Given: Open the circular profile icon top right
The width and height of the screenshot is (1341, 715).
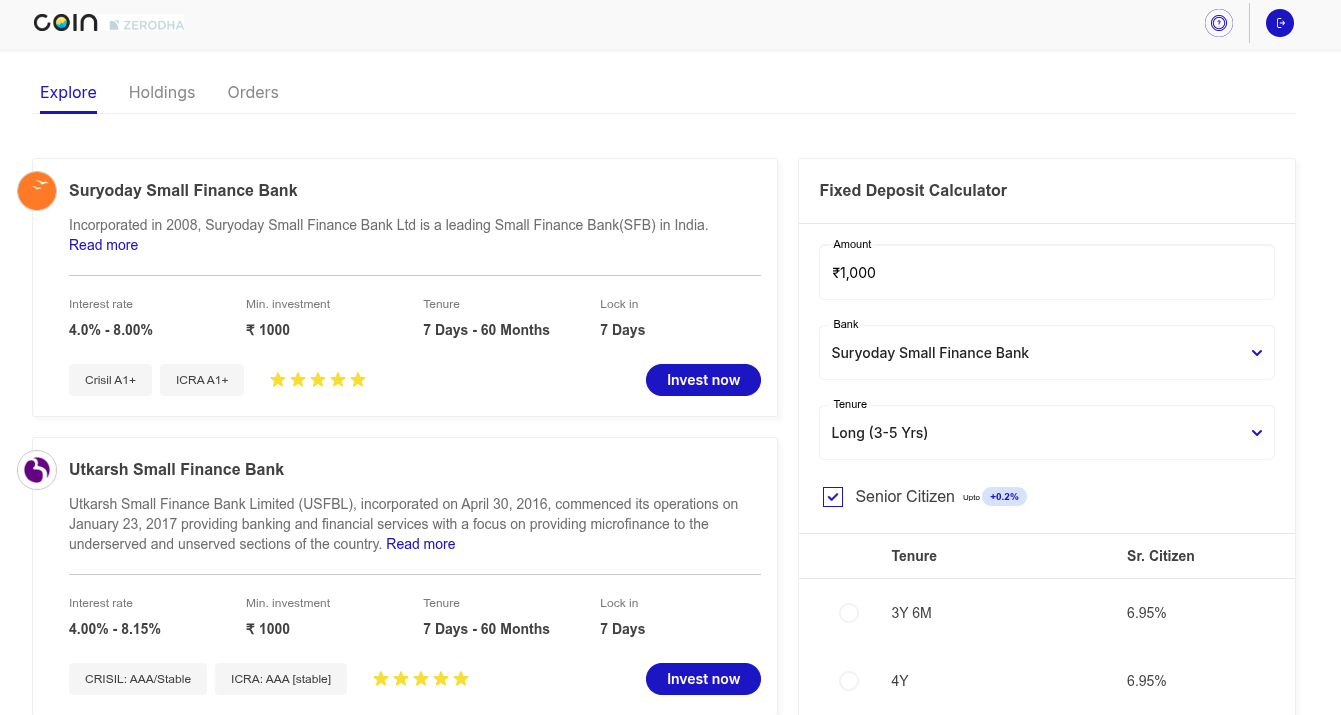Looking at the screenshot, I should [x=1218, y=23].
